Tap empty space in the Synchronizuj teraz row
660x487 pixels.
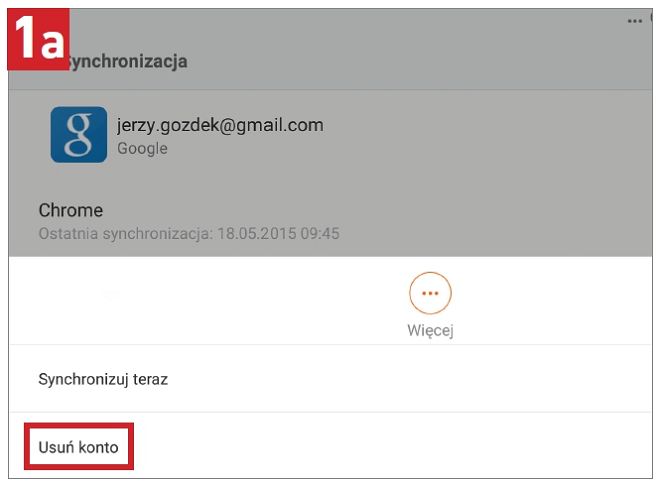408,379
